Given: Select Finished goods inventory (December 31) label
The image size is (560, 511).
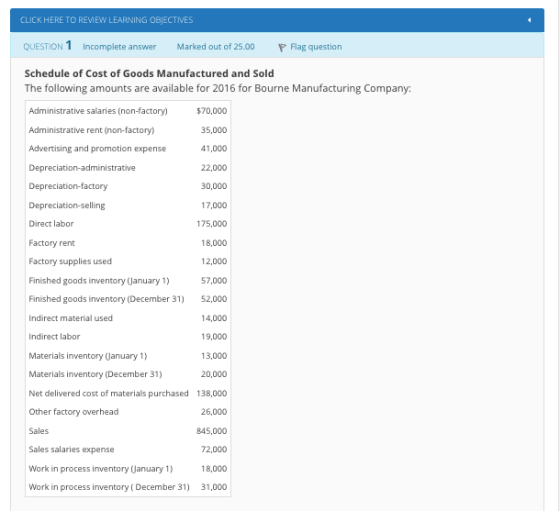Looking at the screenshot, I should (x=106, y=299).
